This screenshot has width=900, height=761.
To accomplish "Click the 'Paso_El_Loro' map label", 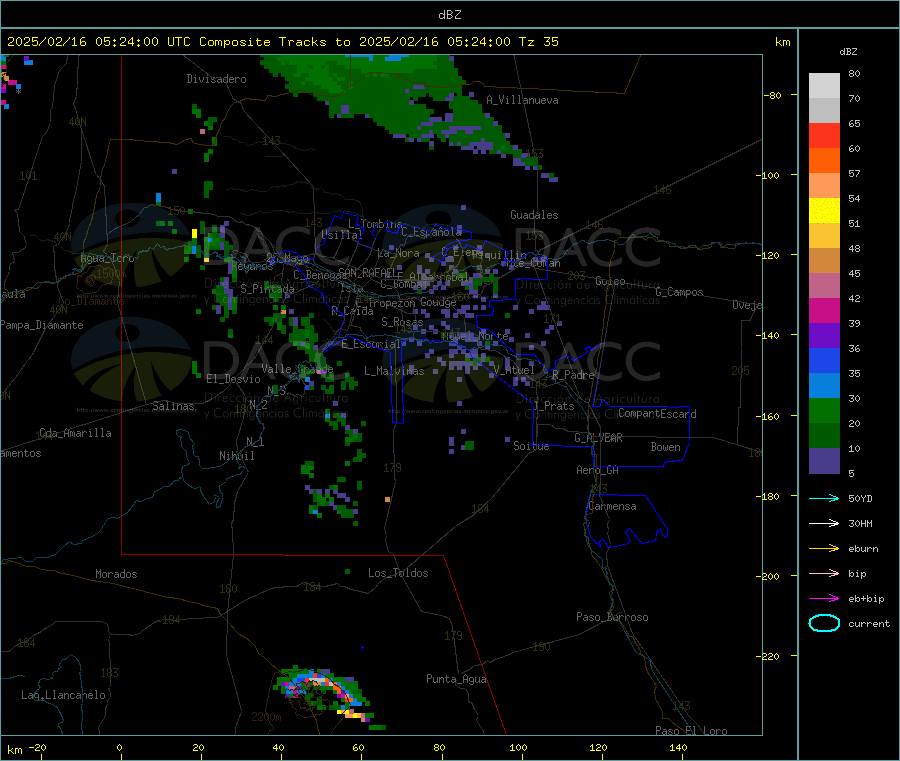I will click(692, 731).
